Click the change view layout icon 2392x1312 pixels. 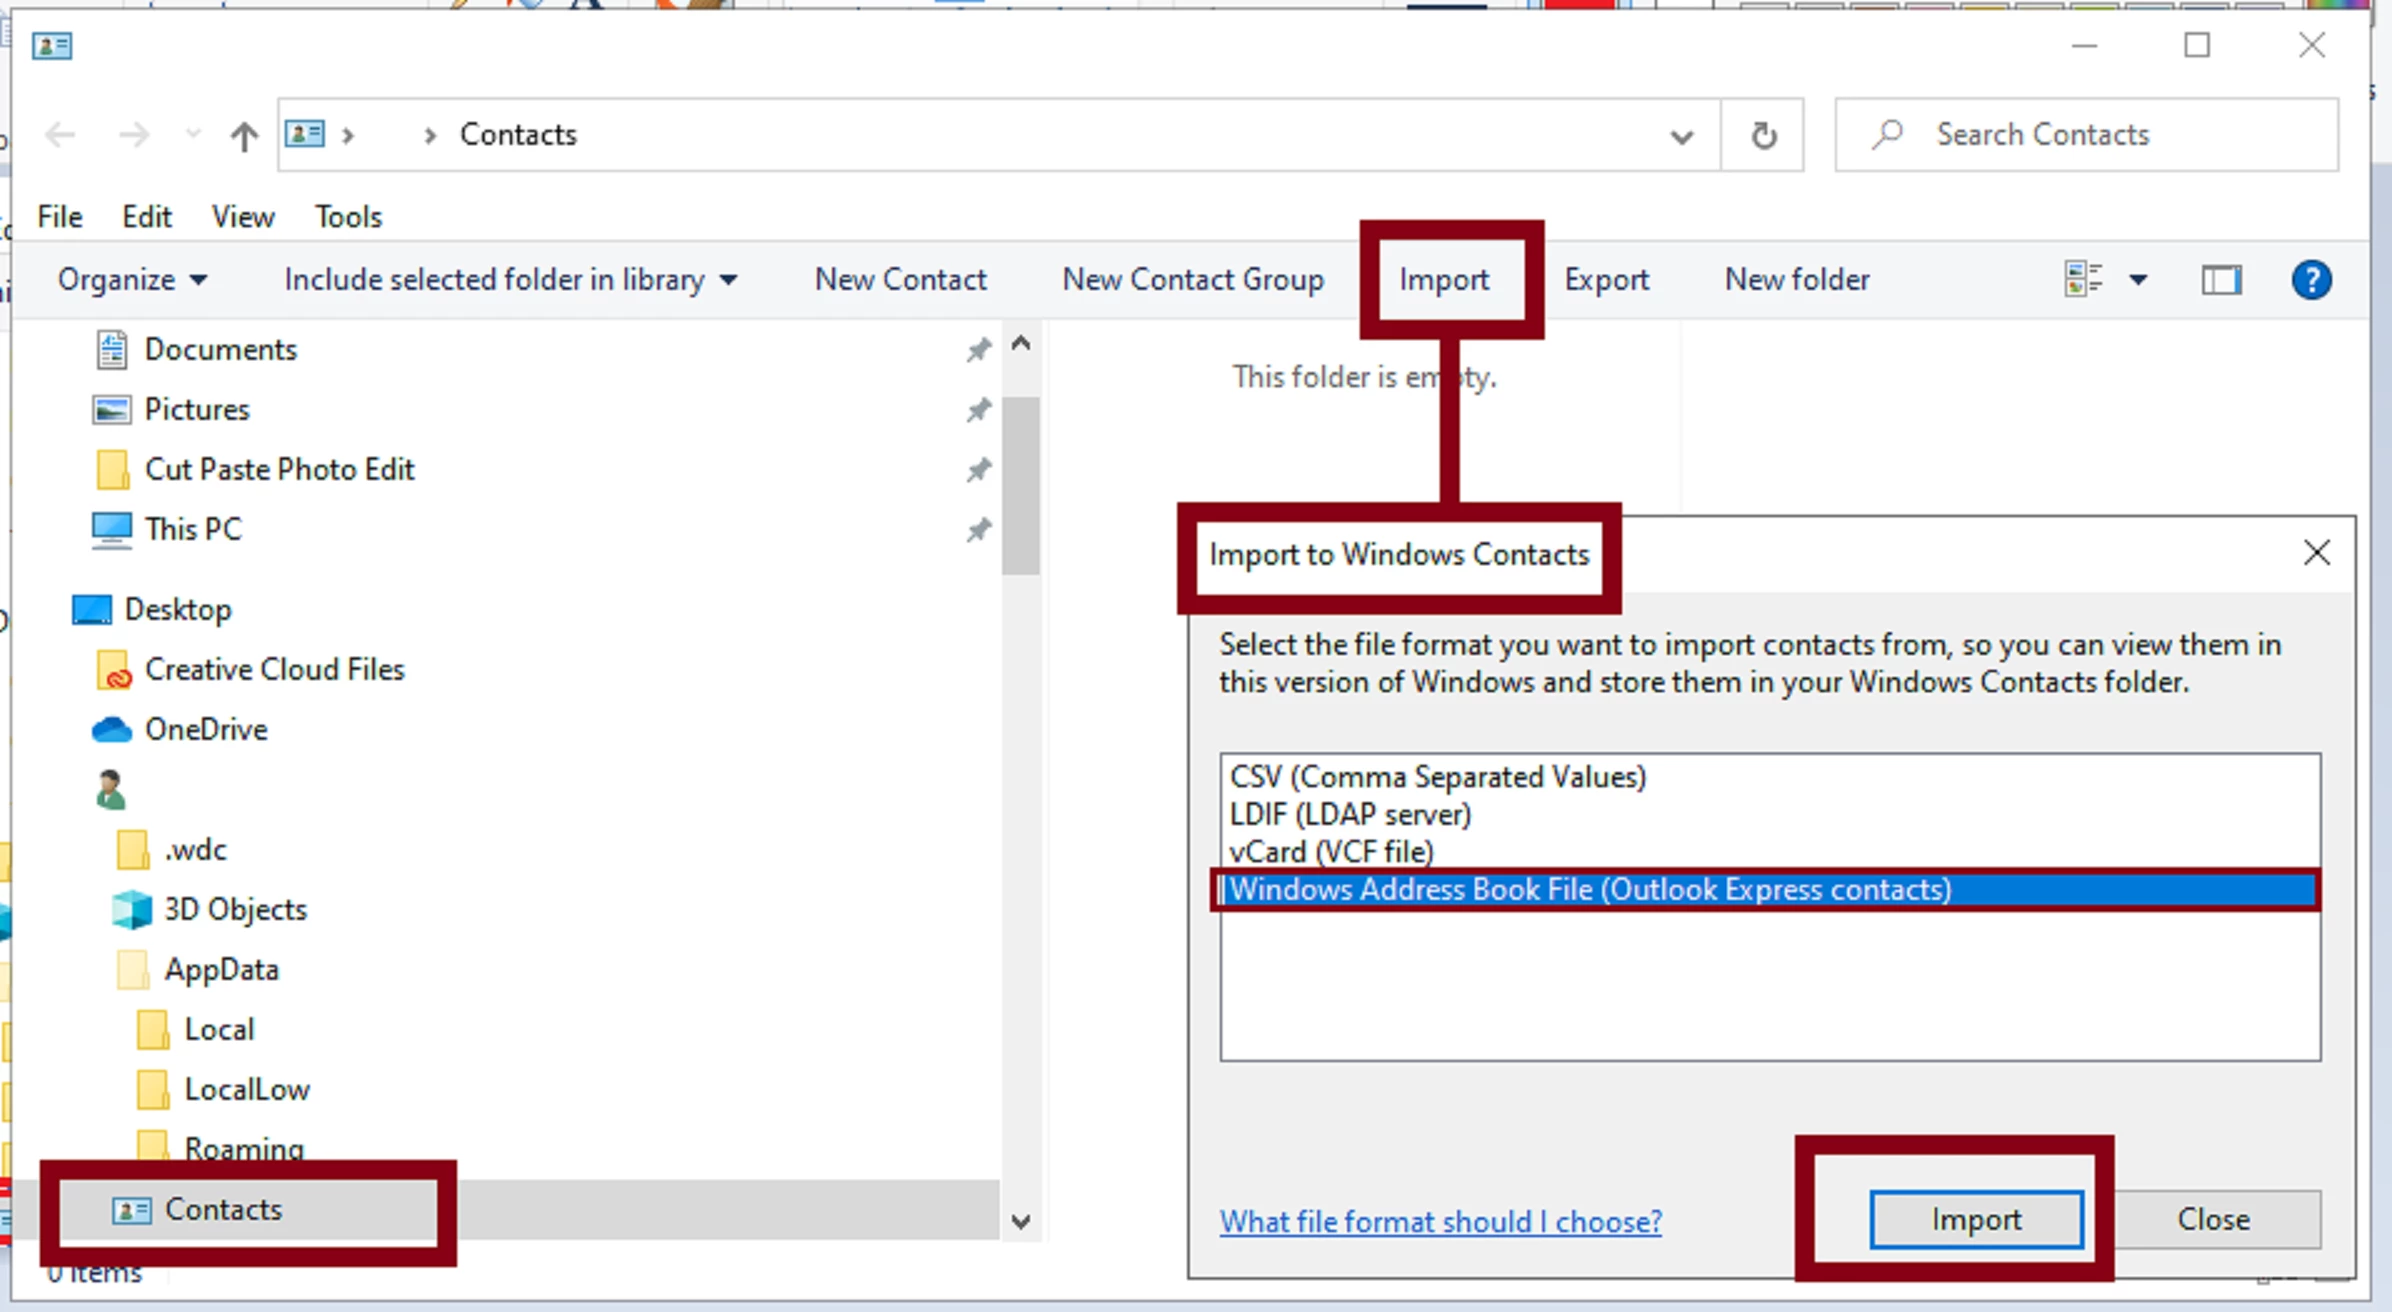tap(2084, 280)
